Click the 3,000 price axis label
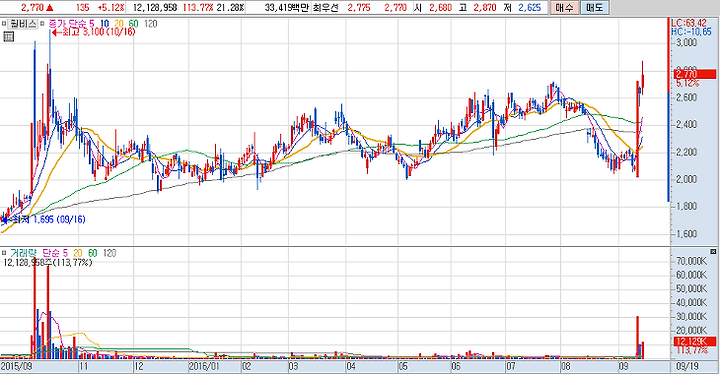The image size is (720, 374). coord(686,42)
